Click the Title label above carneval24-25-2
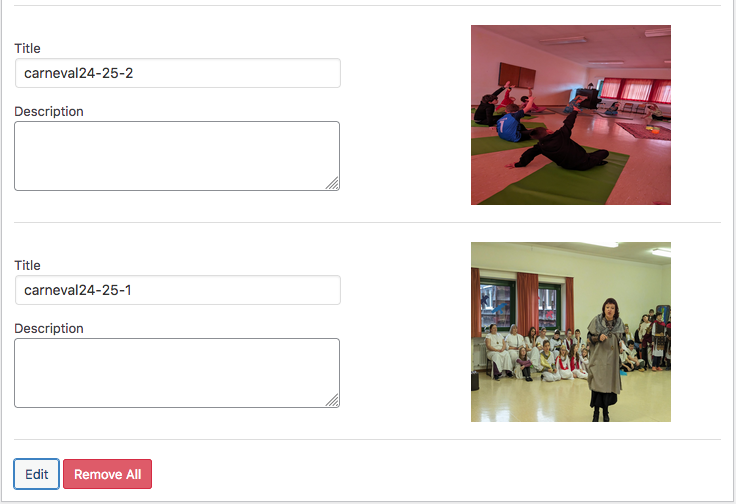Viewport: 736px width, 504px height. pos(27,48)
